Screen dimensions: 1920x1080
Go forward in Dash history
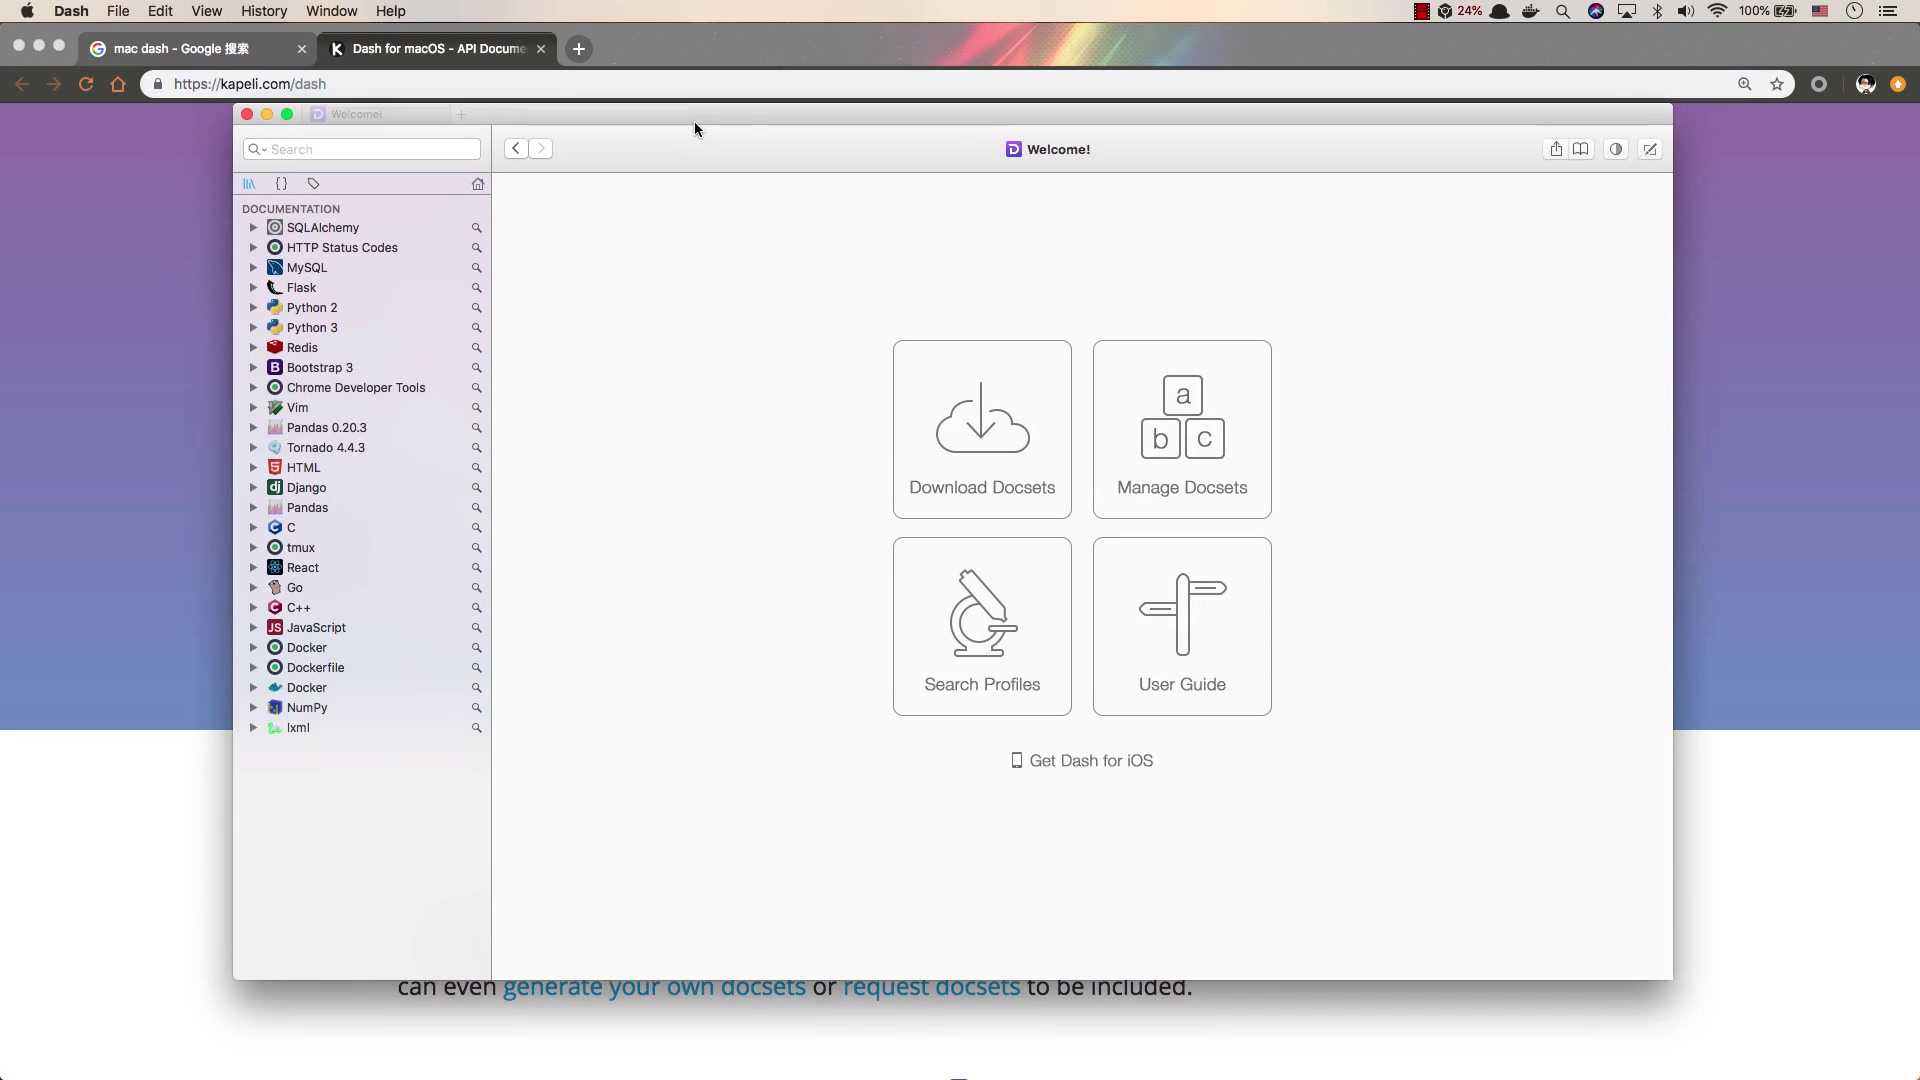coord(541,149)
